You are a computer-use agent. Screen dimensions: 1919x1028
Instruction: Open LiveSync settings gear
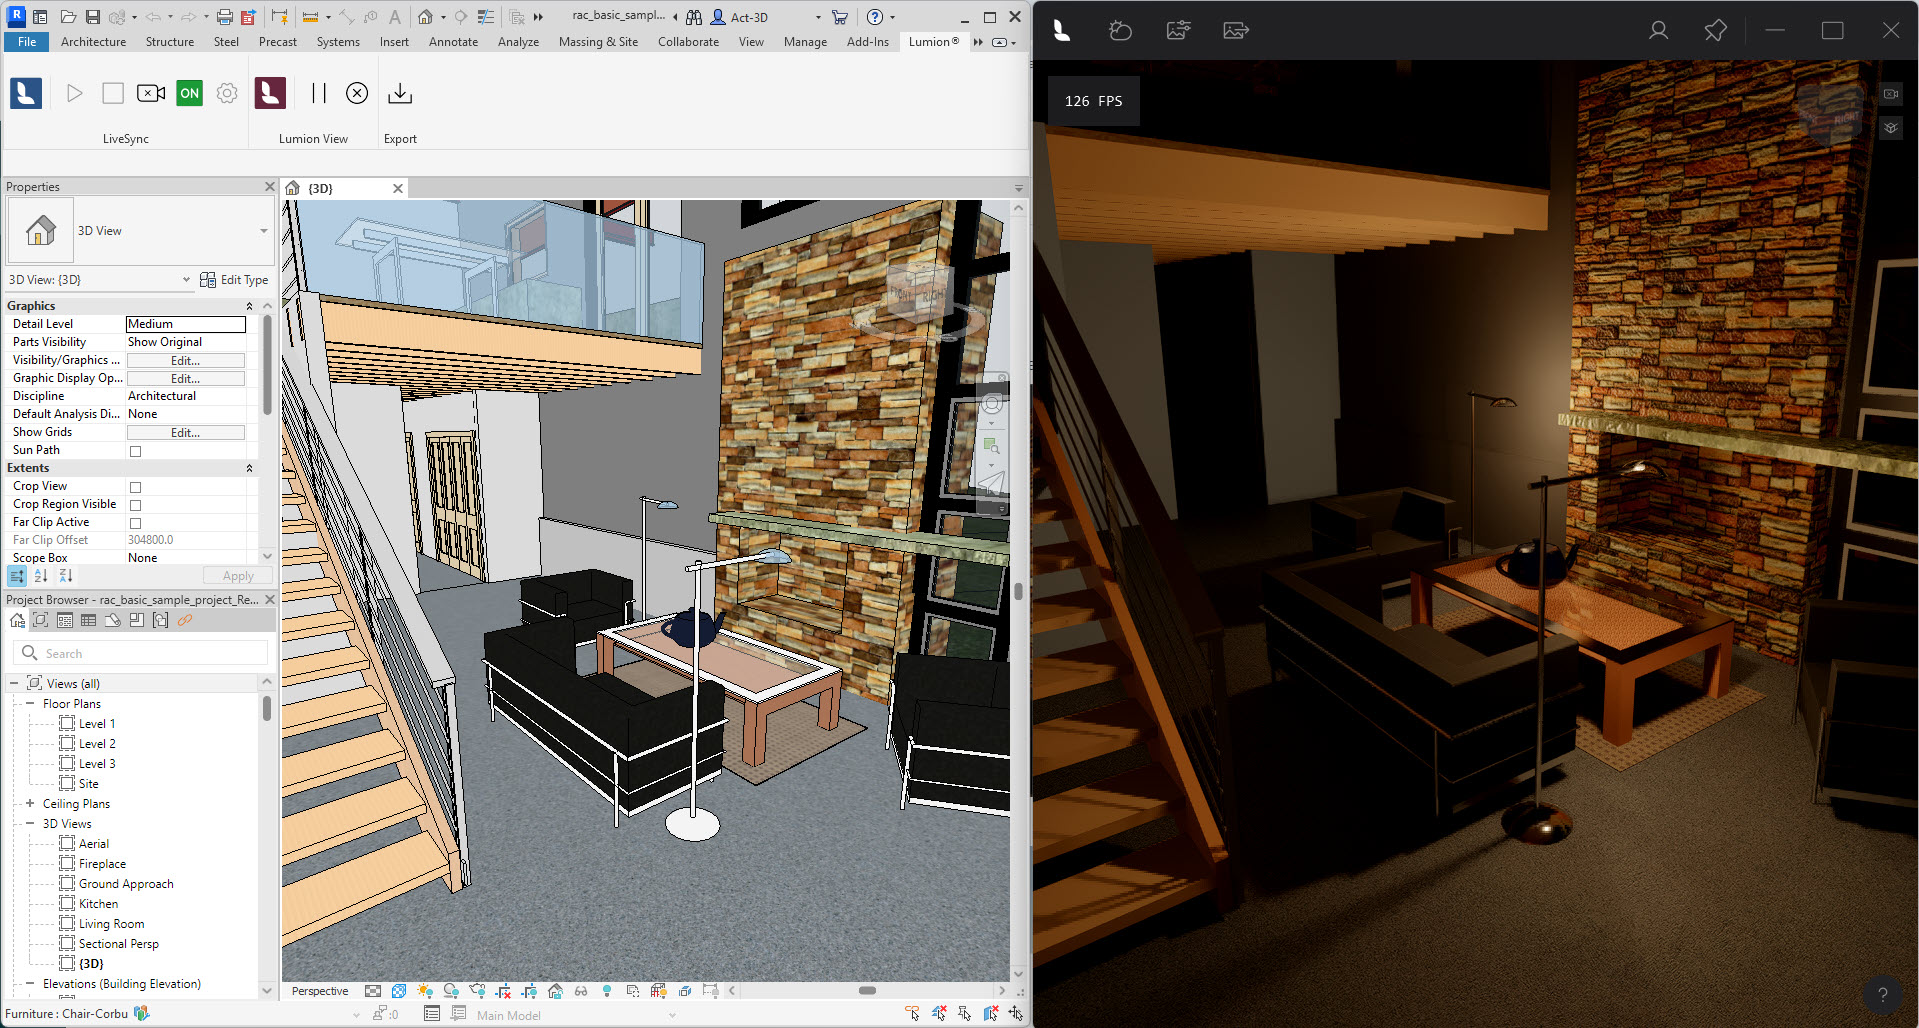[227, 93]
